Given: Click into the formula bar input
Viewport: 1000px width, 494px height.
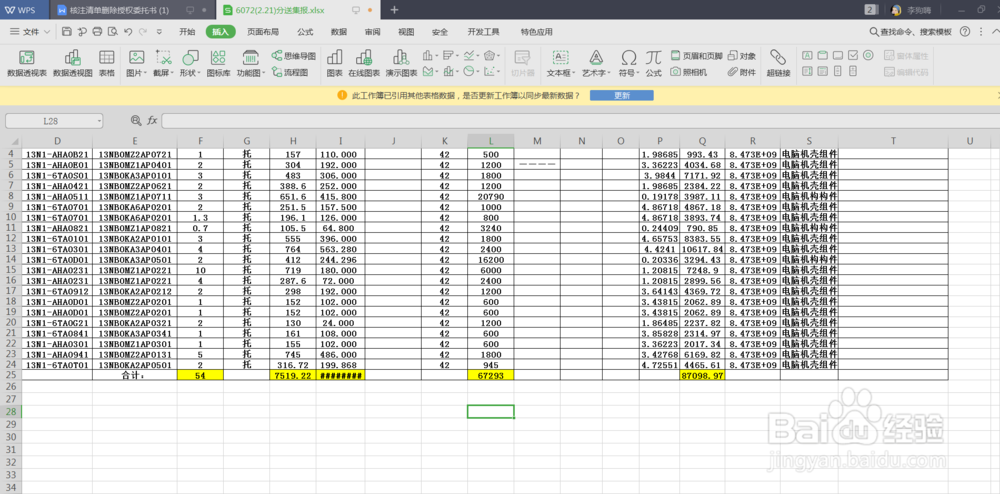Looking at the screenshot, I should pyautogui.click(x=579, y=120).
